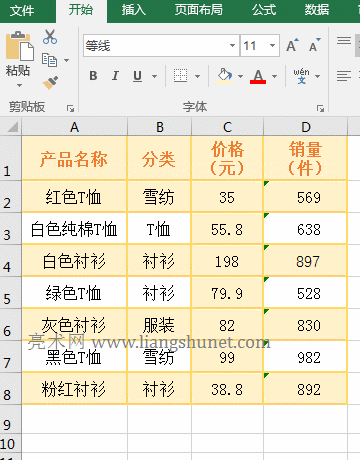Select the category cell 服装

(x=159, y=325)
